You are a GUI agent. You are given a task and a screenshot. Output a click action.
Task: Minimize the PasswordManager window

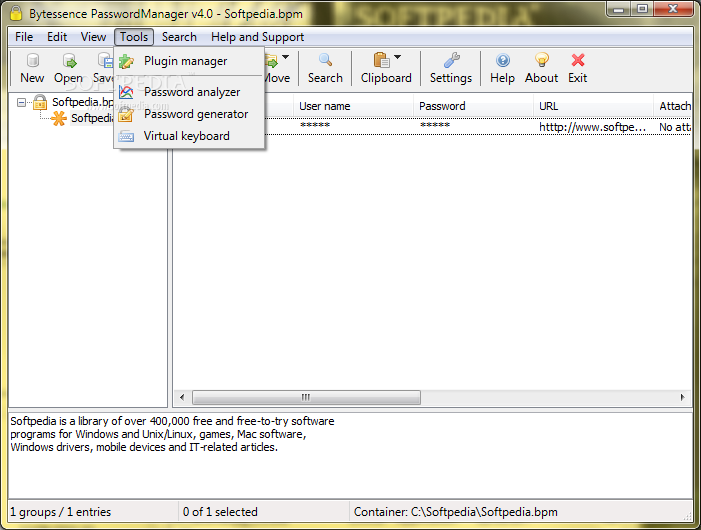point(619,9)
